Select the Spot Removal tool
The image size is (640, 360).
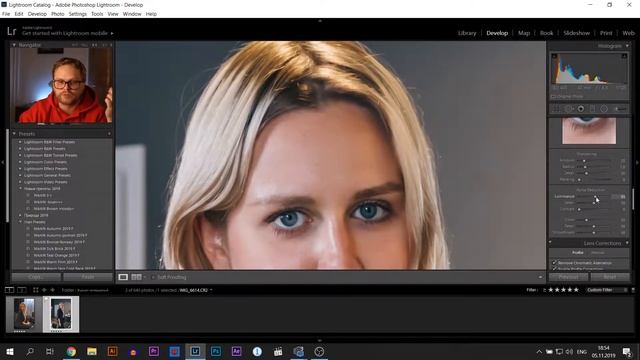(568, 109)
